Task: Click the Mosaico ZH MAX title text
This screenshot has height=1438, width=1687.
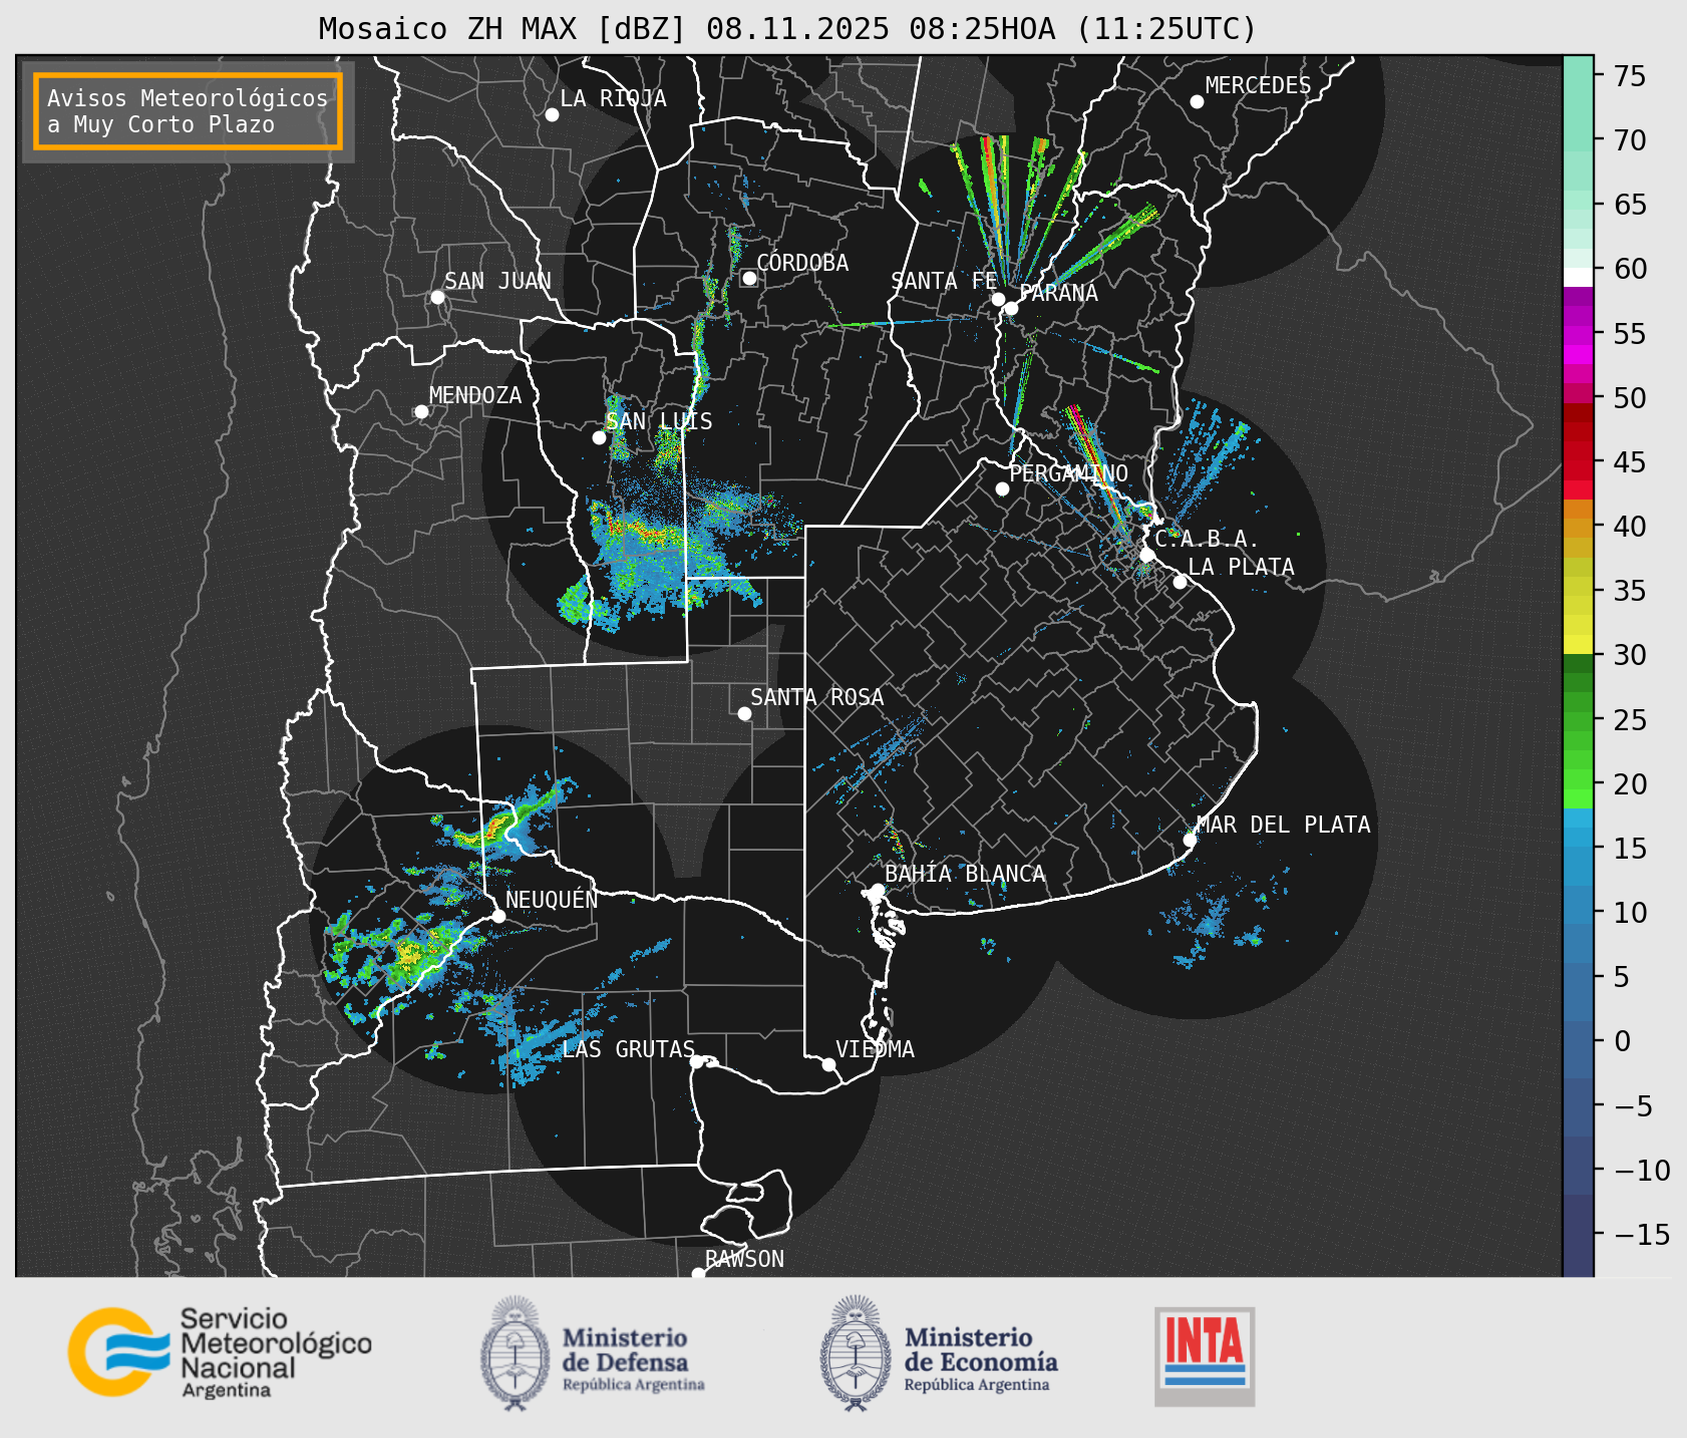Action: tap(787, 29)
